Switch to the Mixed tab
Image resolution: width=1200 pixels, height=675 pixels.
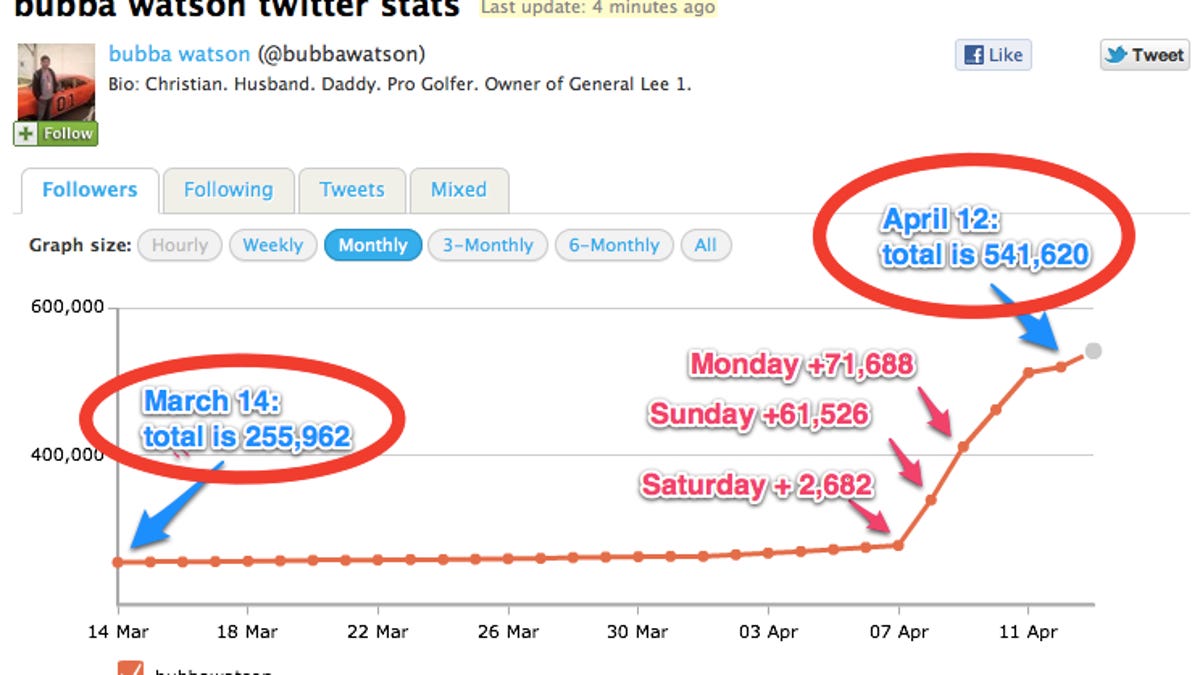pyautogui.click(x=459, y=190)
